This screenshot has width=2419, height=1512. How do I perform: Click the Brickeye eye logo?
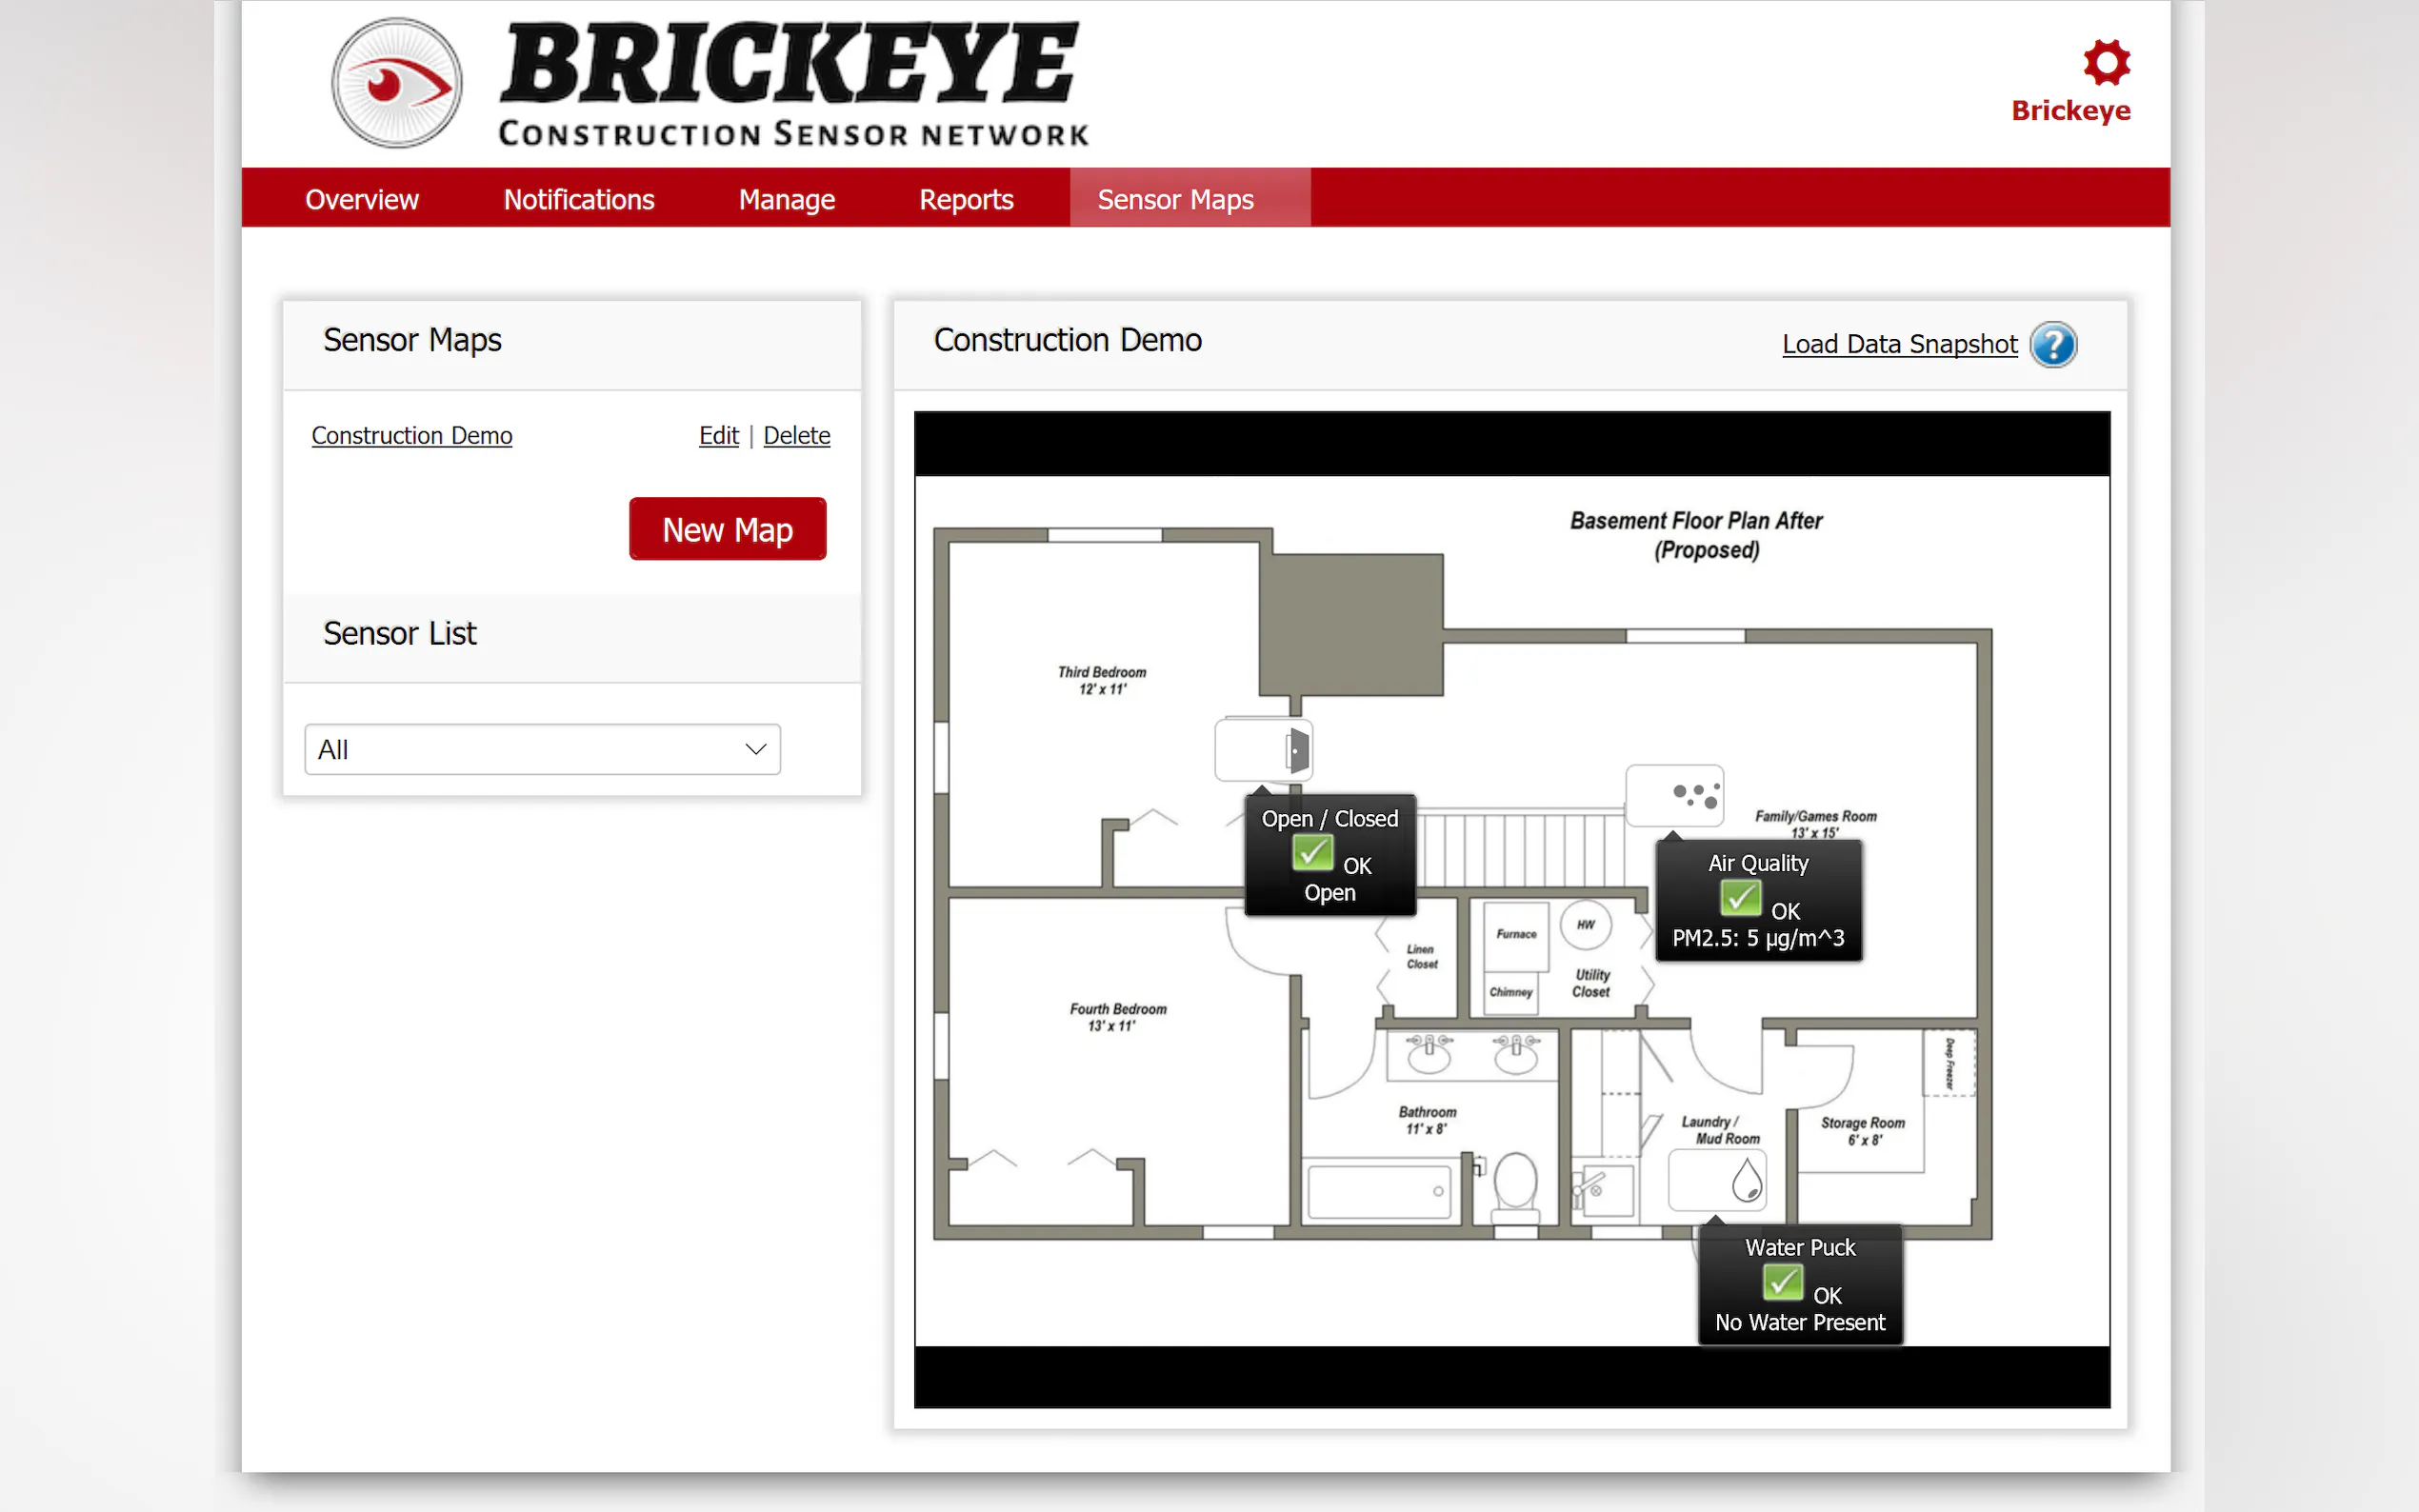tap(397, 83)
